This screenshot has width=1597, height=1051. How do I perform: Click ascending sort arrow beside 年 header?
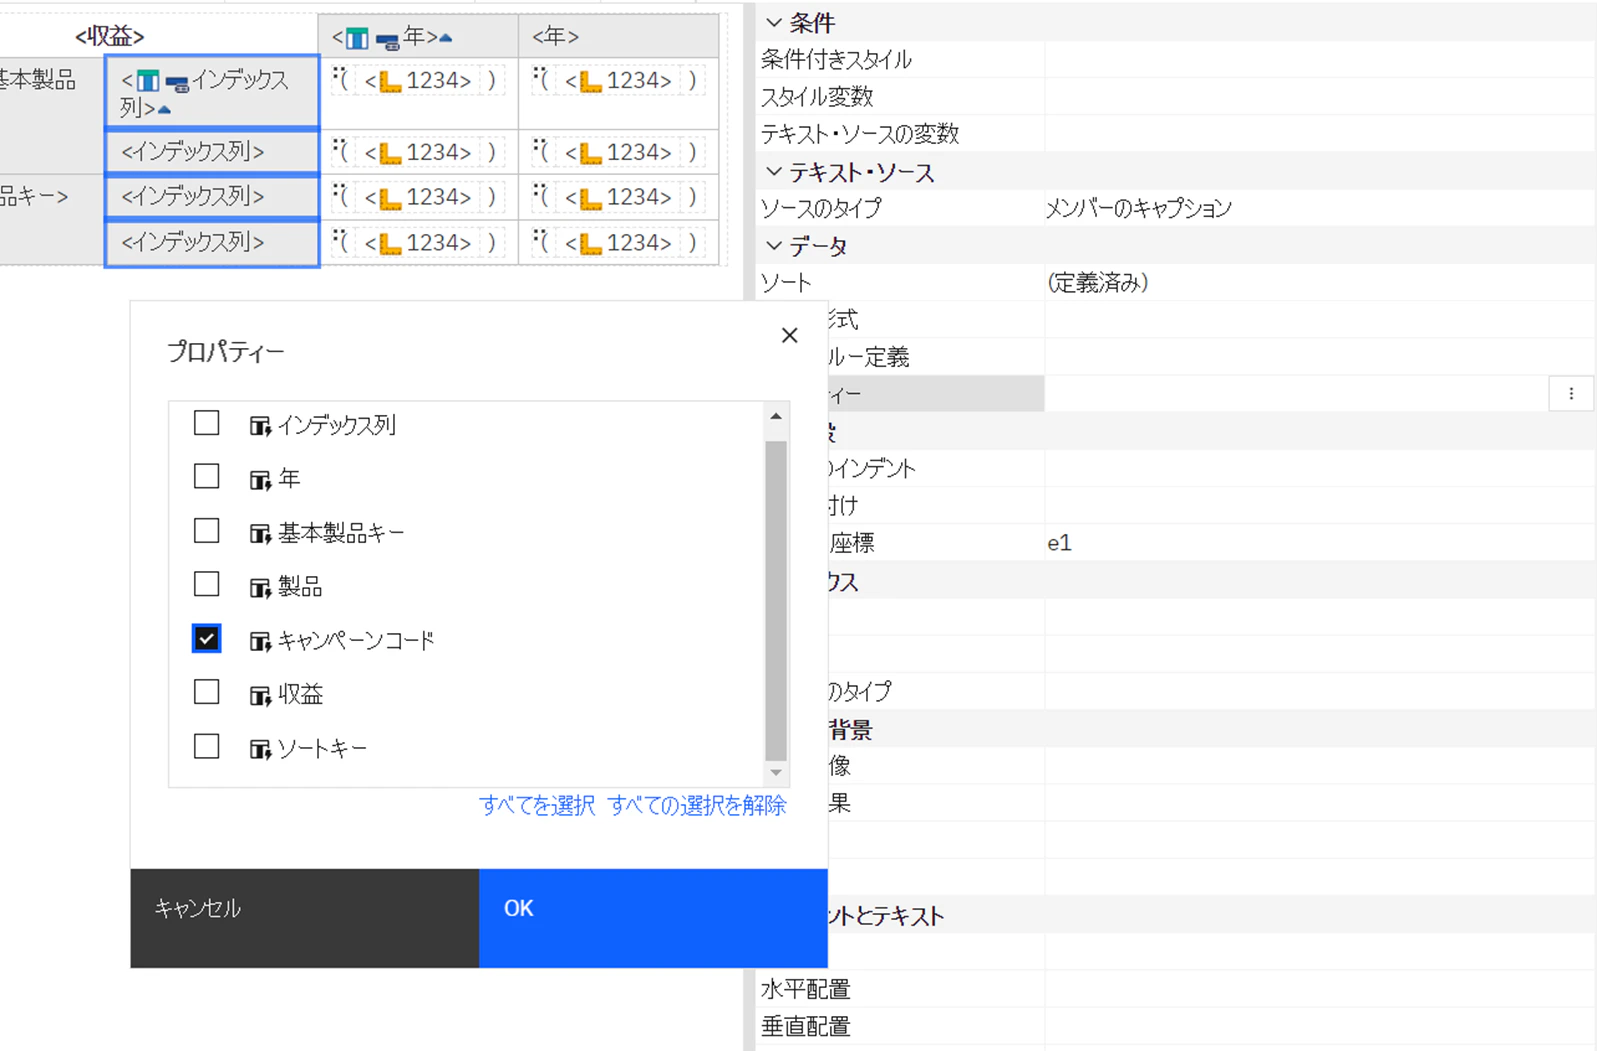click(x=446, y=38)
